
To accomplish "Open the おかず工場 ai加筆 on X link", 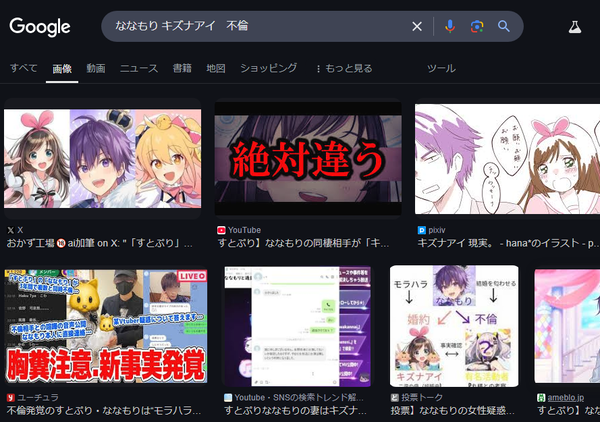I will tap(99, 243).
